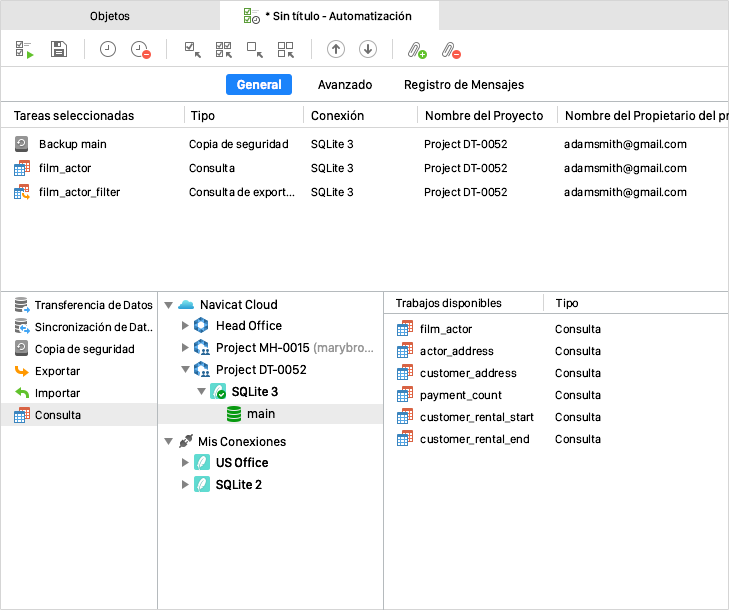Collapse the SQLite 3 node in tree
Image resolution: width=729 pixels, height=610 pixels.
coord(201,391)
